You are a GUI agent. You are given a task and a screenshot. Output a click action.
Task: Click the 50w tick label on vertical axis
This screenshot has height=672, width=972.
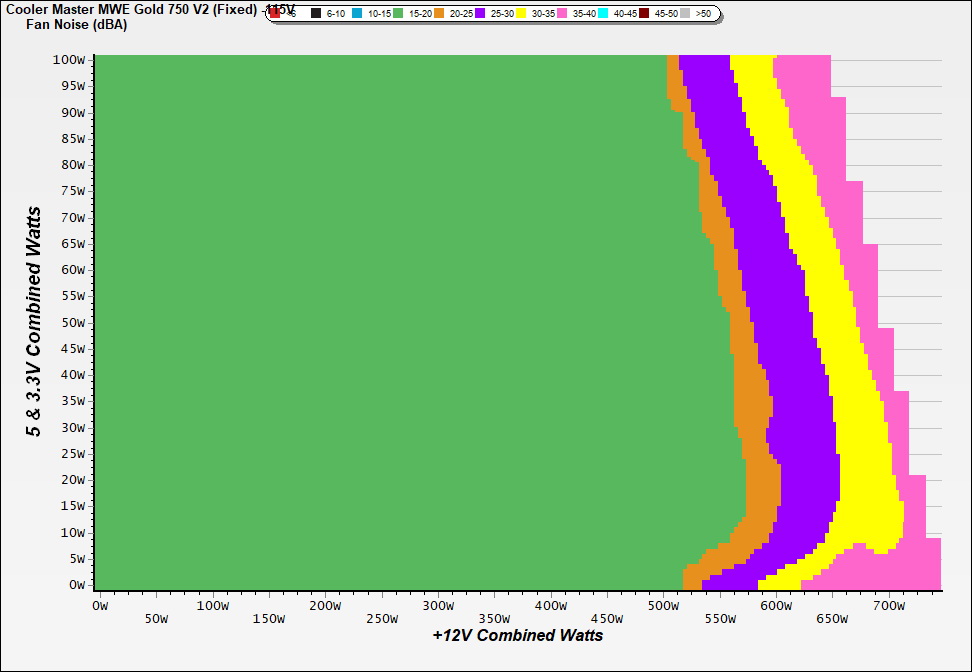(x=72, y=323)
